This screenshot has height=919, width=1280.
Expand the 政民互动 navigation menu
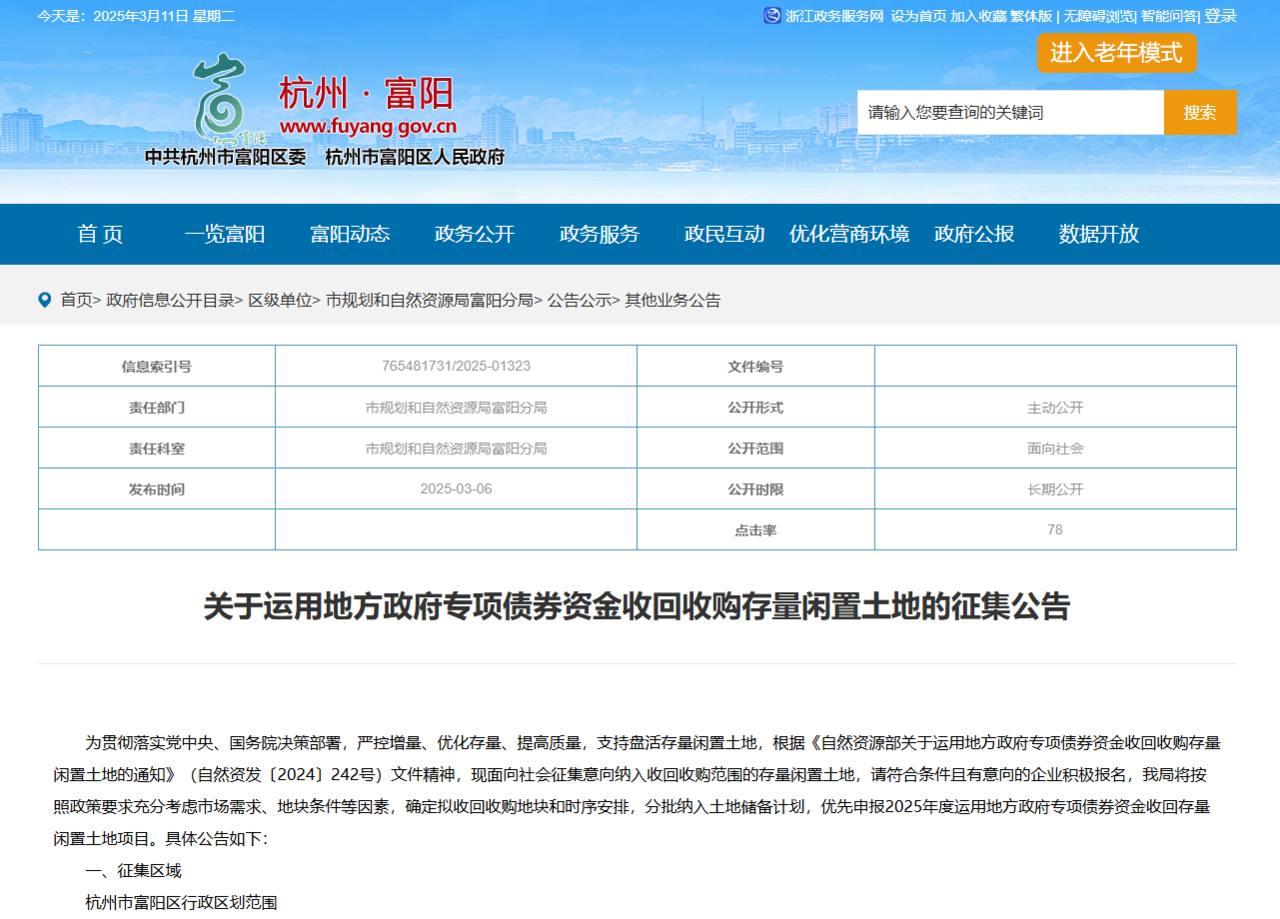[x=724, y=234]
